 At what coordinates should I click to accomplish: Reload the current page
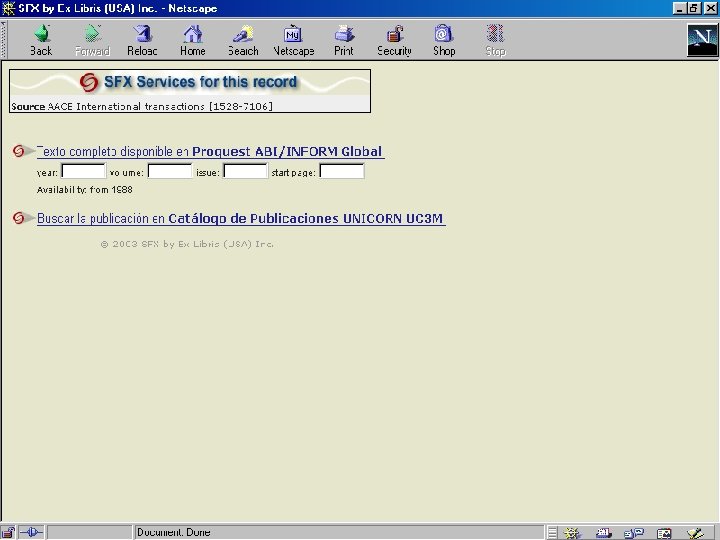pyautogui.click(x=142, y=40)
